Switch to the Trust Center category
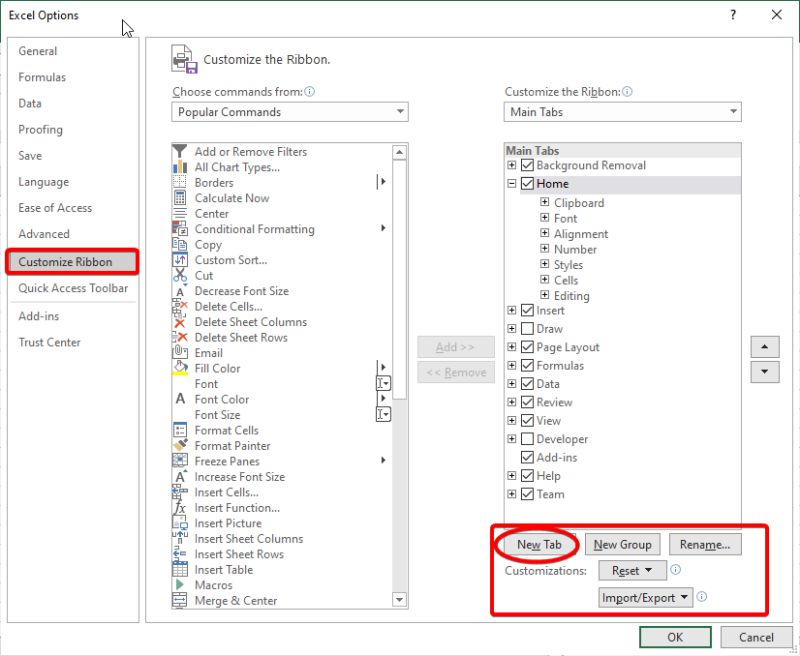Viewport: 800px width, 656px height. (48, 342)
